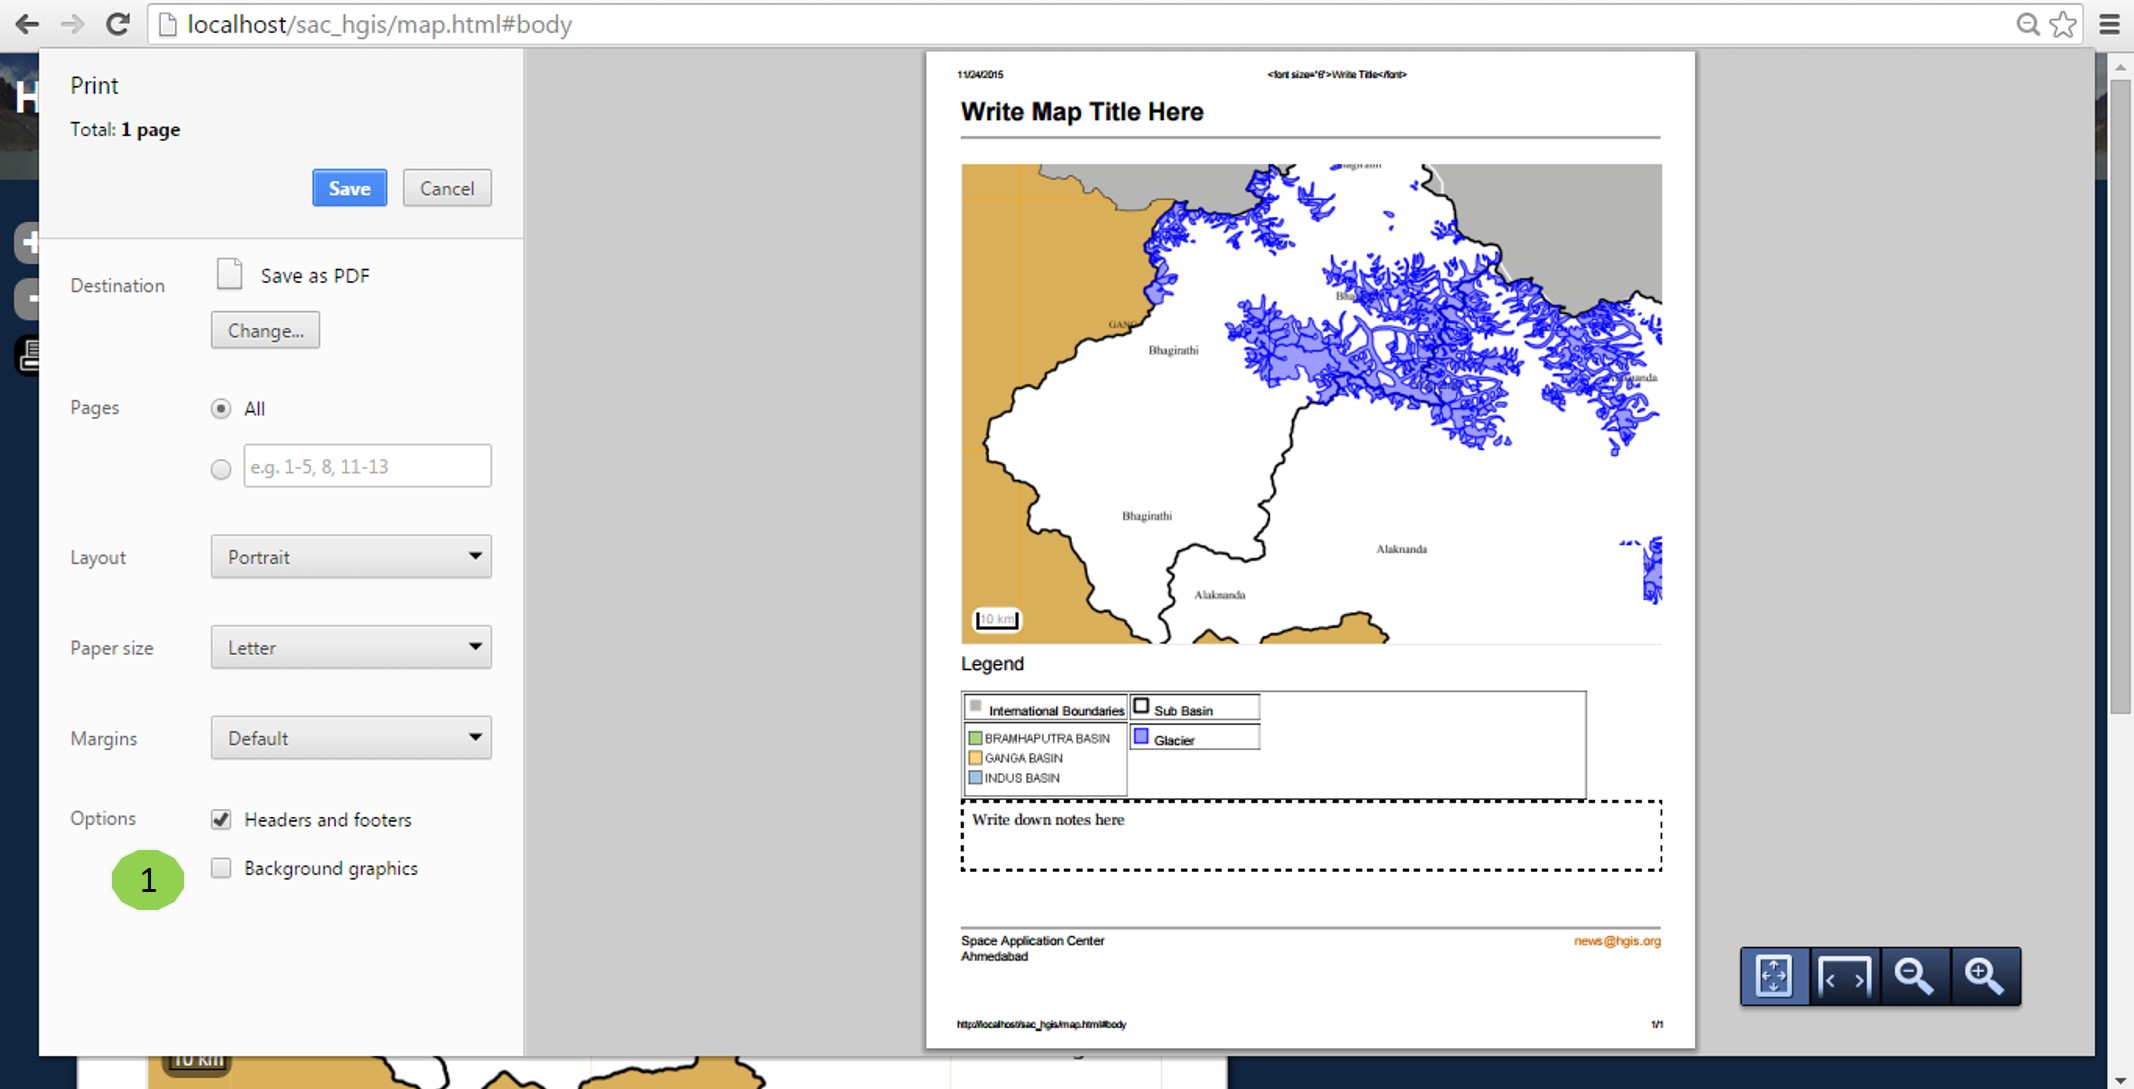2134x1089 pixels.
Task: Click the BRAMHAPUTRA BASIN legend swatch
Action: [x=975, y=738]
